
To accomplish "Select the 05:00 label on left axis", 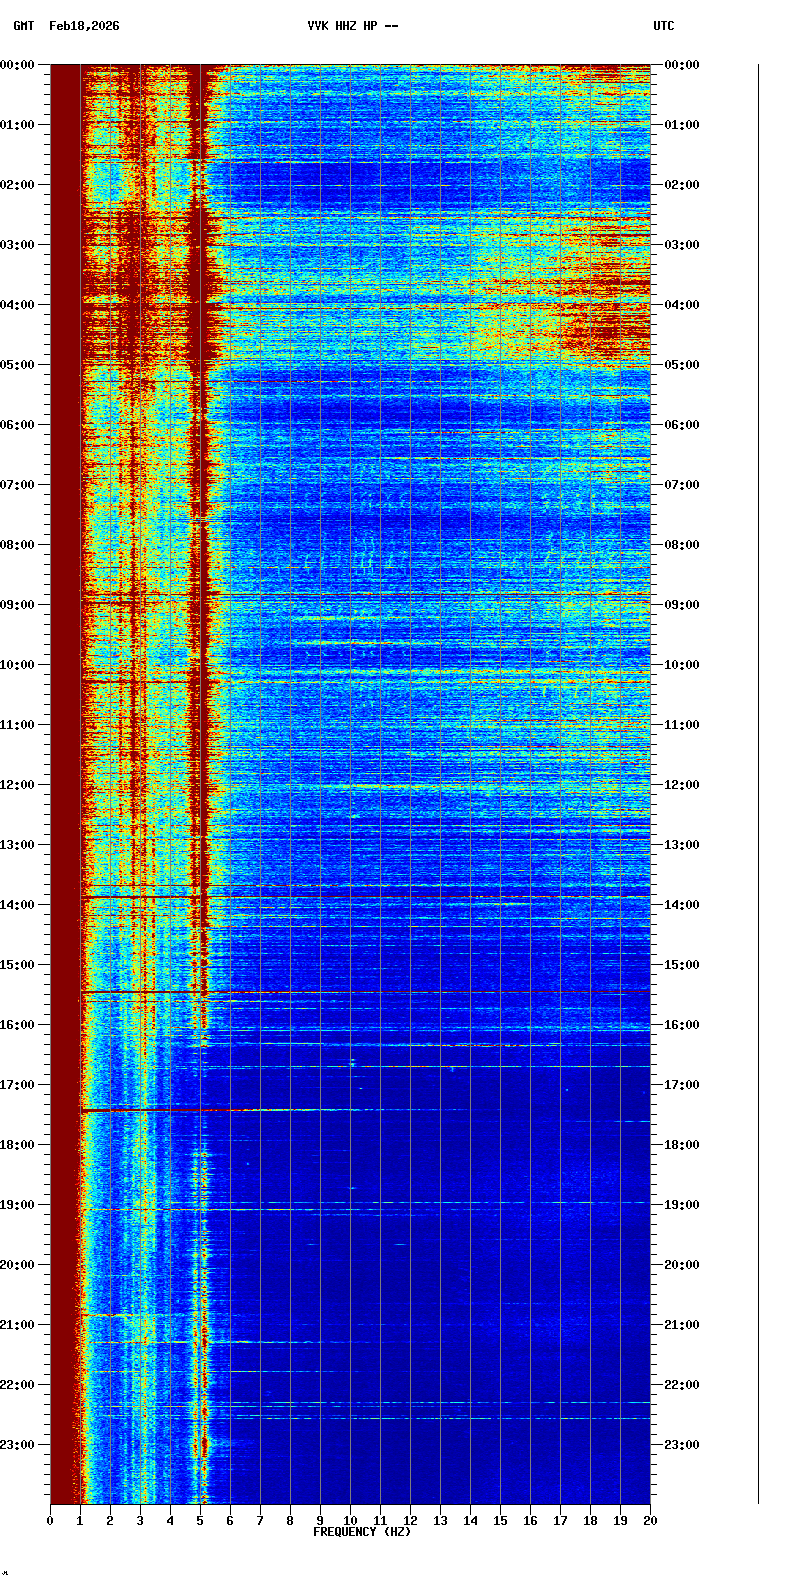I will 17,365.
